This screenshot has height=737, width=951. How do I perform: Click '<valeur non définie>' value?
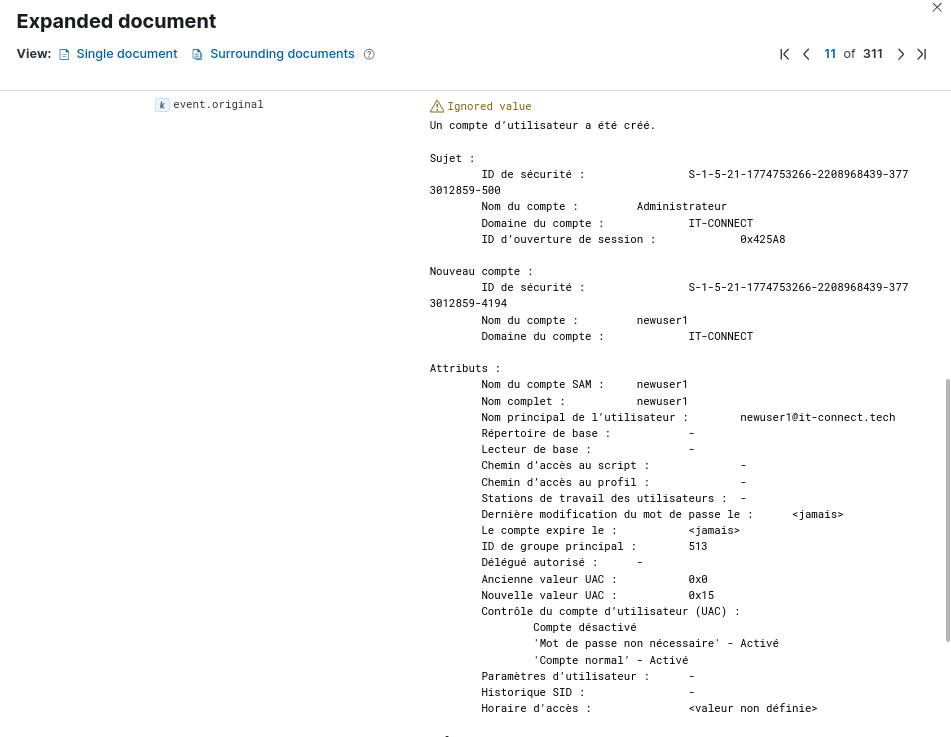pos(753,708)
